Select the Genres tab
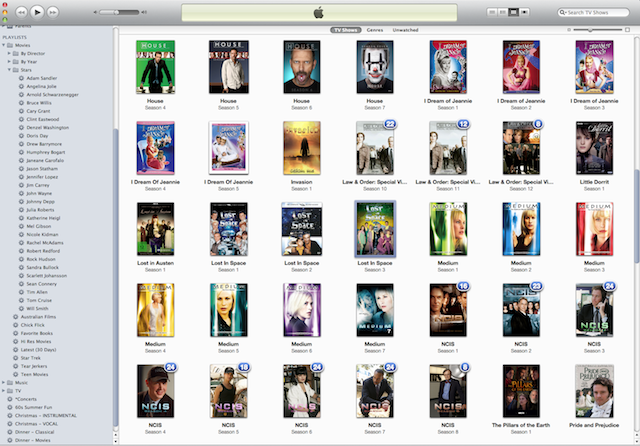640x446 pixels. pyautogui.click(x=375, y=30)
